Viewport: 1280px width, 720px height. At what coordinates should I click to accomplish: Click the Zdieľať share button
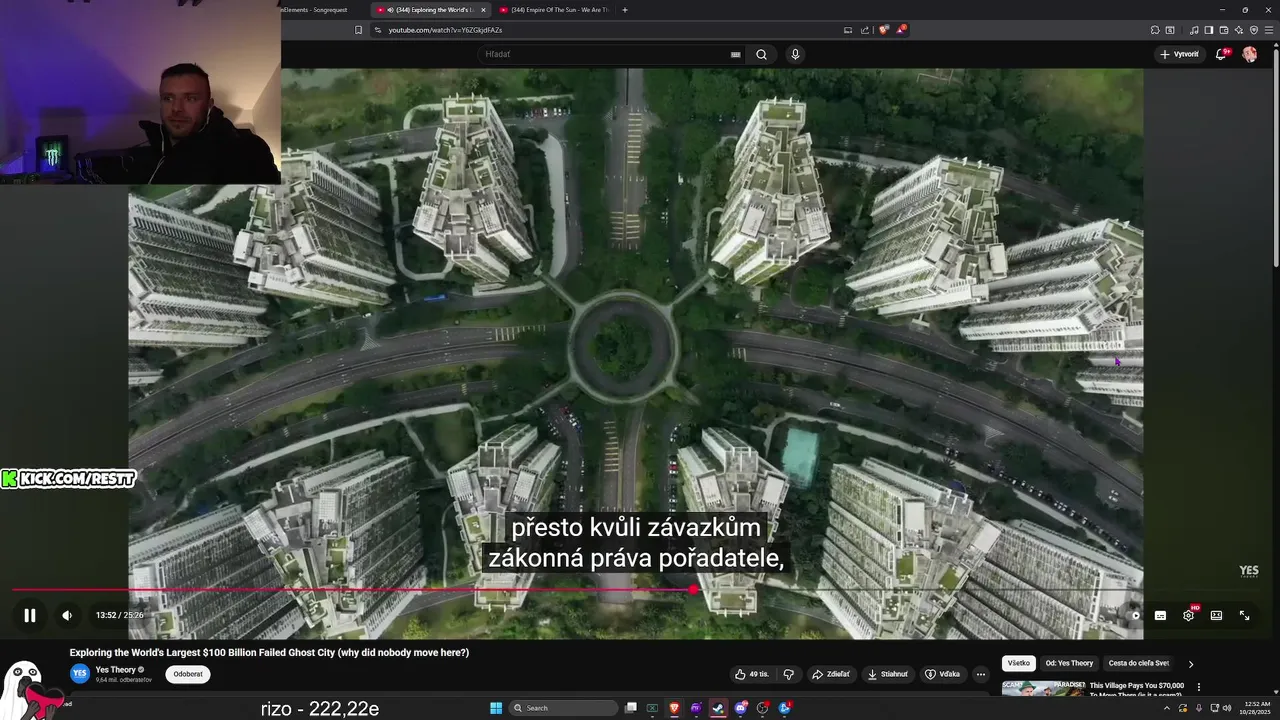831,674
